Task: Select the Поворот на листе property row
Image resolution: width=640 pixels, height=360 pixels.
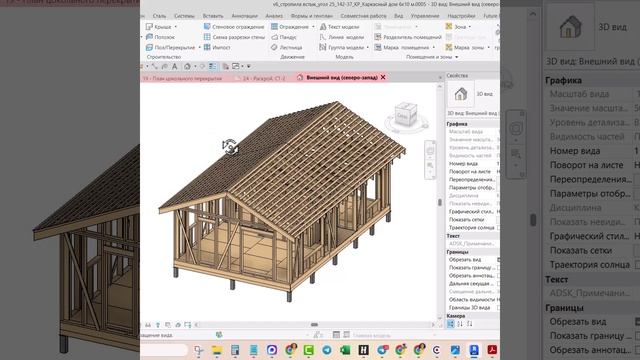Action: (x=472, y=172)
